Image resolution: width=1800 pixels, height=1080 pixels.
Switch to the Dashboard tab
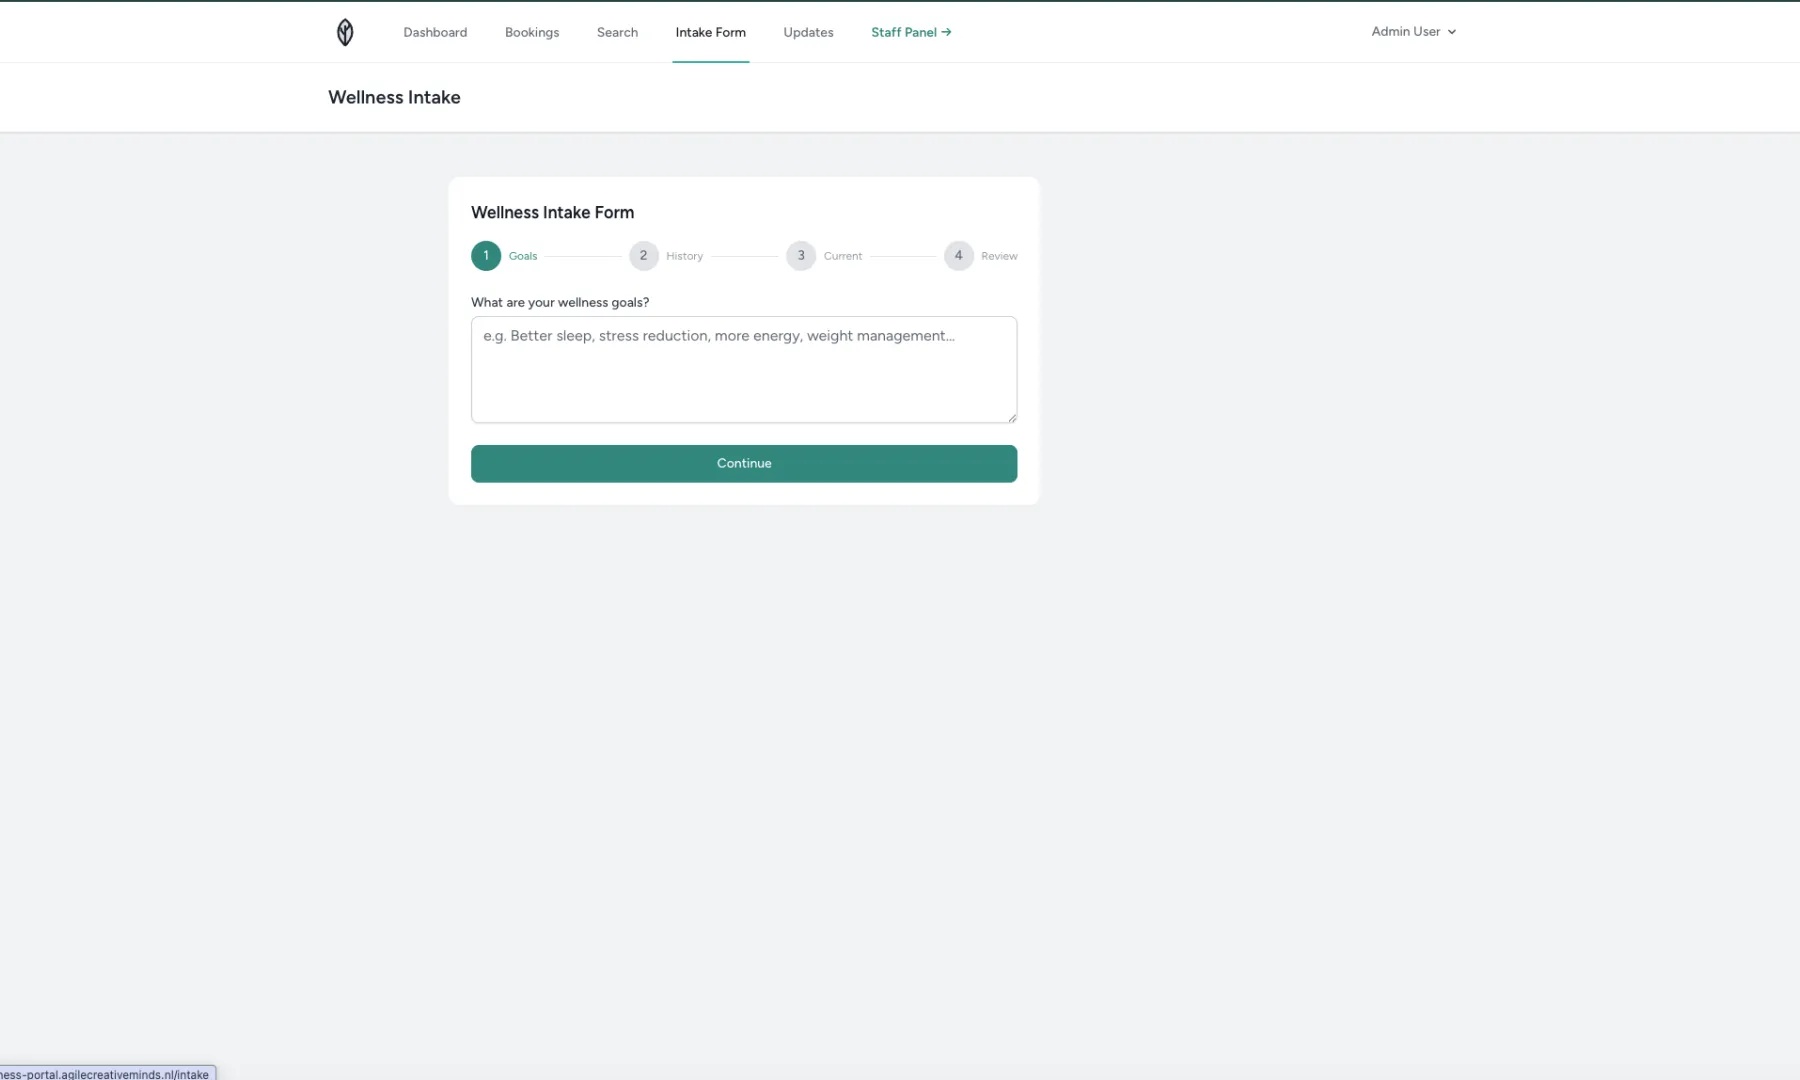click(x=435, y=32)
